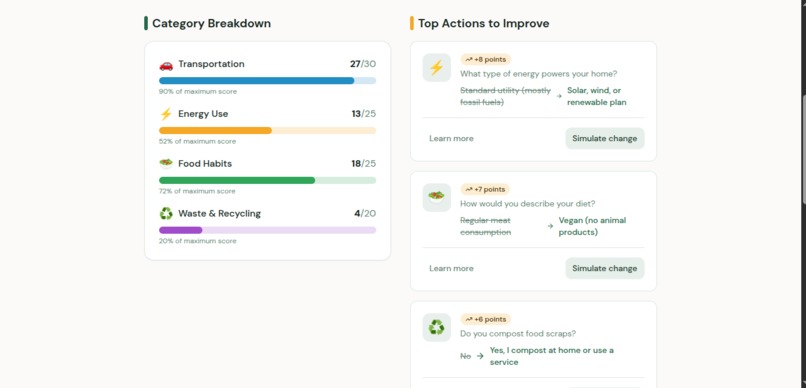Click 'How would you describe your diet?'

tap(527, 204)
